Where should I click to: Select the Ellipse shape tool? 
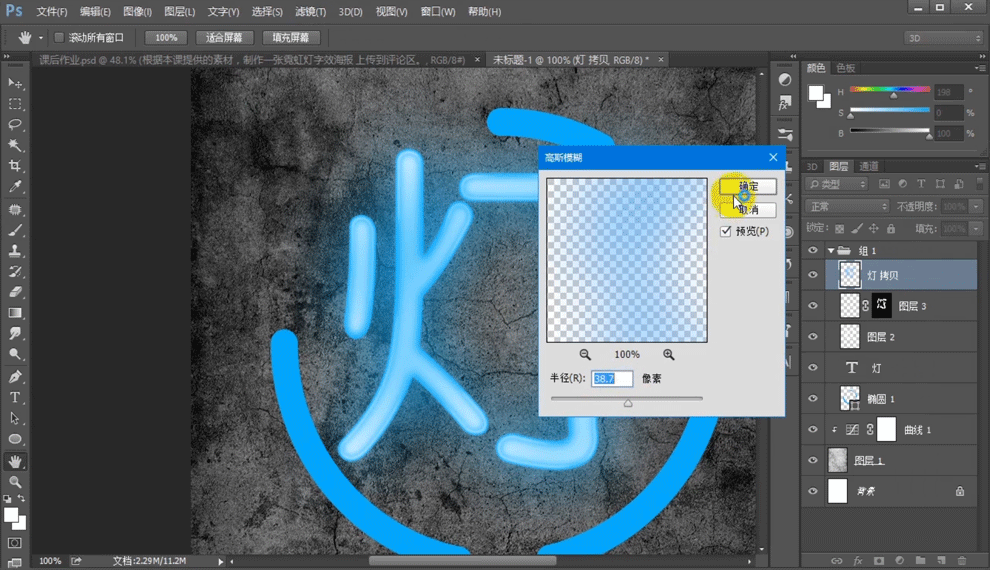(x=15, y=439)
